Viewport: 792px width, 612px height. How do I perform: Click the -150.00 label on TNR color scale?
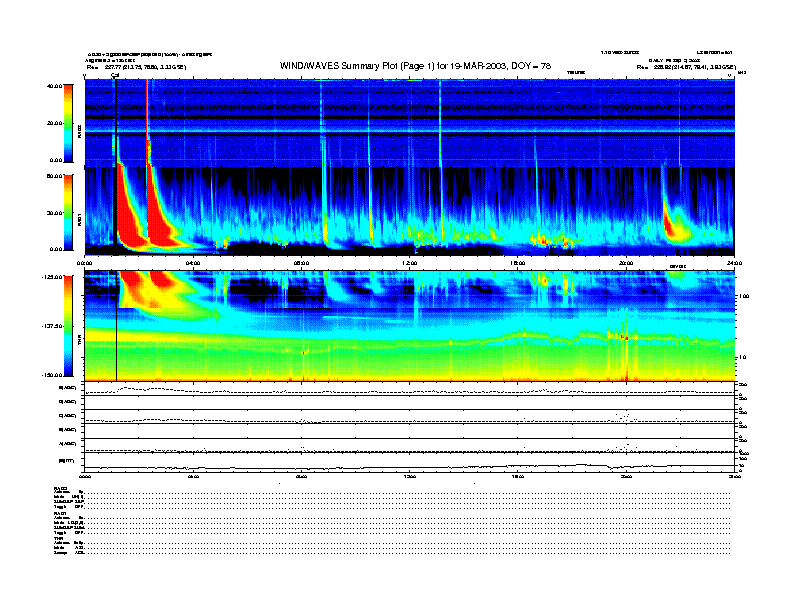pos(52,375)
